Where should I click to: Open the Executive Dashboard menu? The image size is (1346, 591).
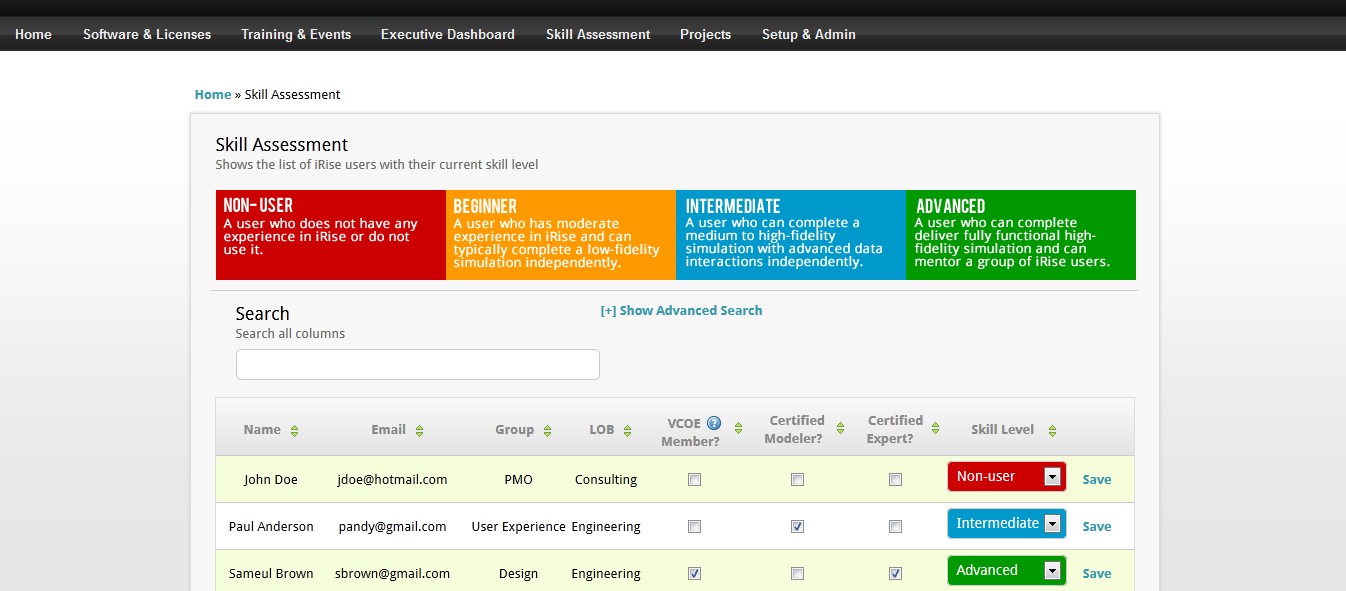click(x=448, y=34)
